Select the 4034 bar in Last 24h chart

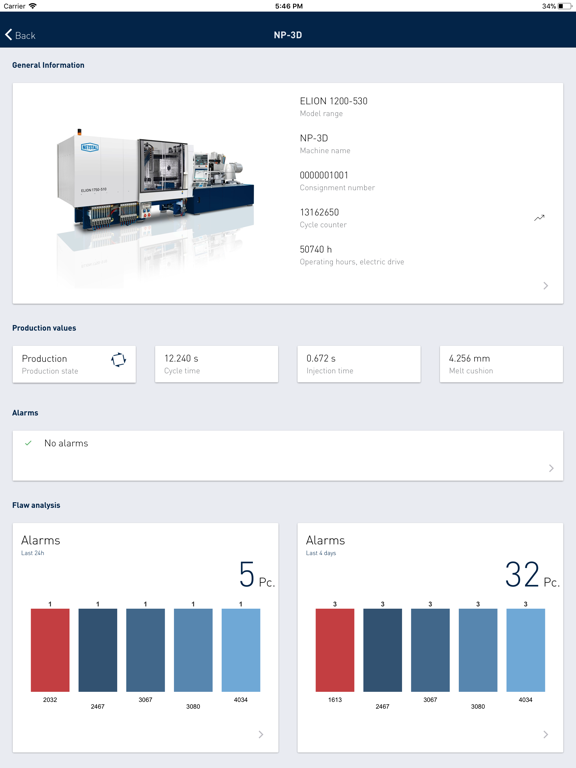point(241,650)
